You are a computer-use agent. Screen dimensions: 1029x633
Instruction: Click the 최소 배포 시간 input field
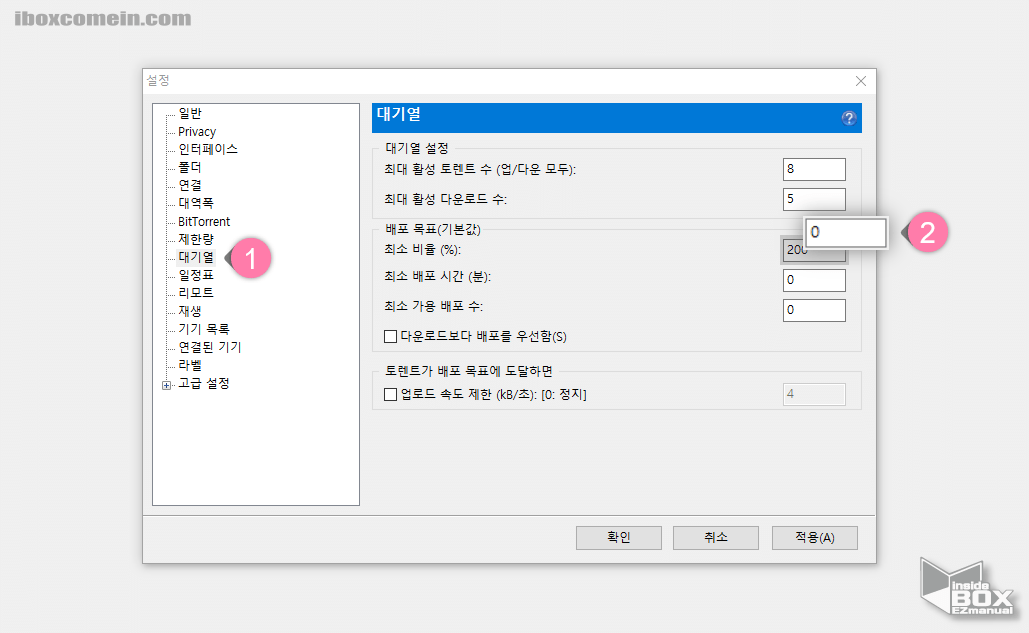(x=813, y=280)
